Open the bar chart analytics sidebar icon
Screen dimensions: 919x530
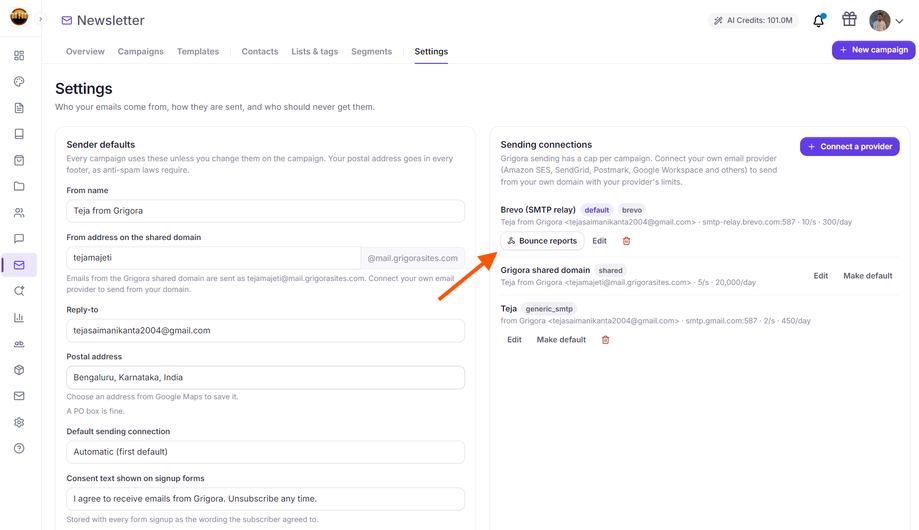click(19, 317)
